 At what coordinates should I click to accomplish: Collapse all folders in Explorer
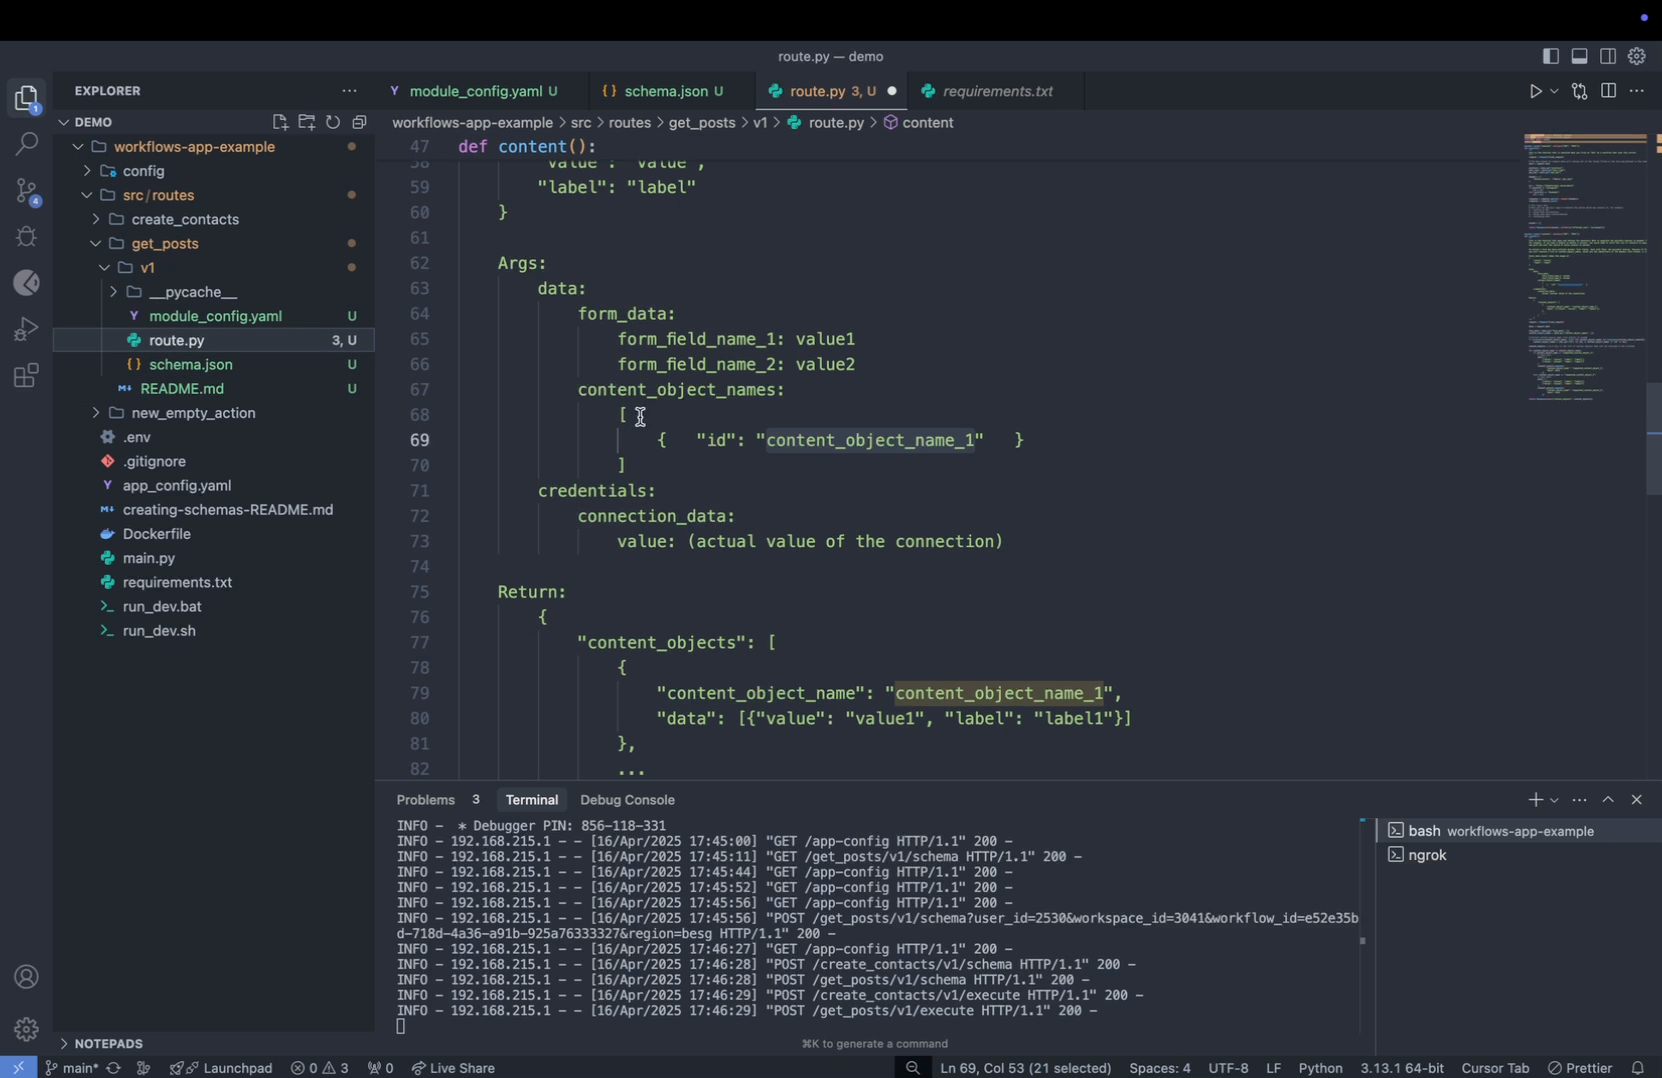(x=360, y=122)
